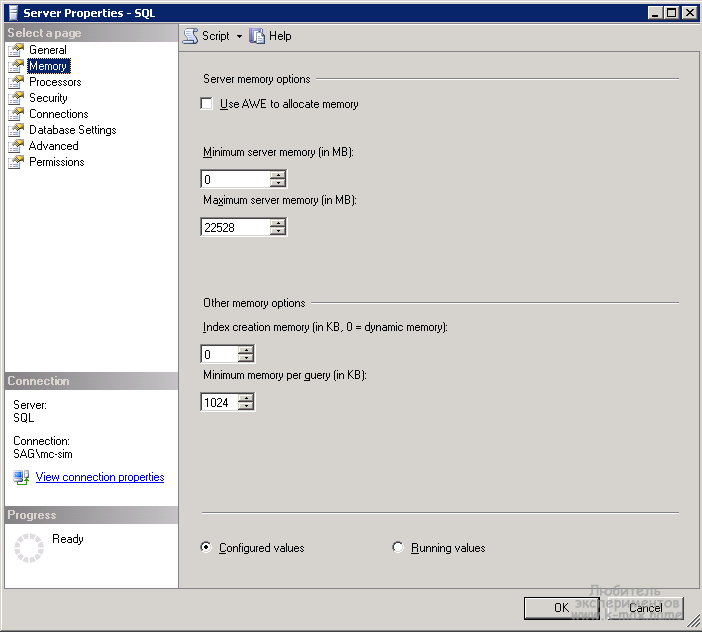This screenshot has width=702, height=632.
Task: Show the Advanced page
Action: click(x=54, y=146)
